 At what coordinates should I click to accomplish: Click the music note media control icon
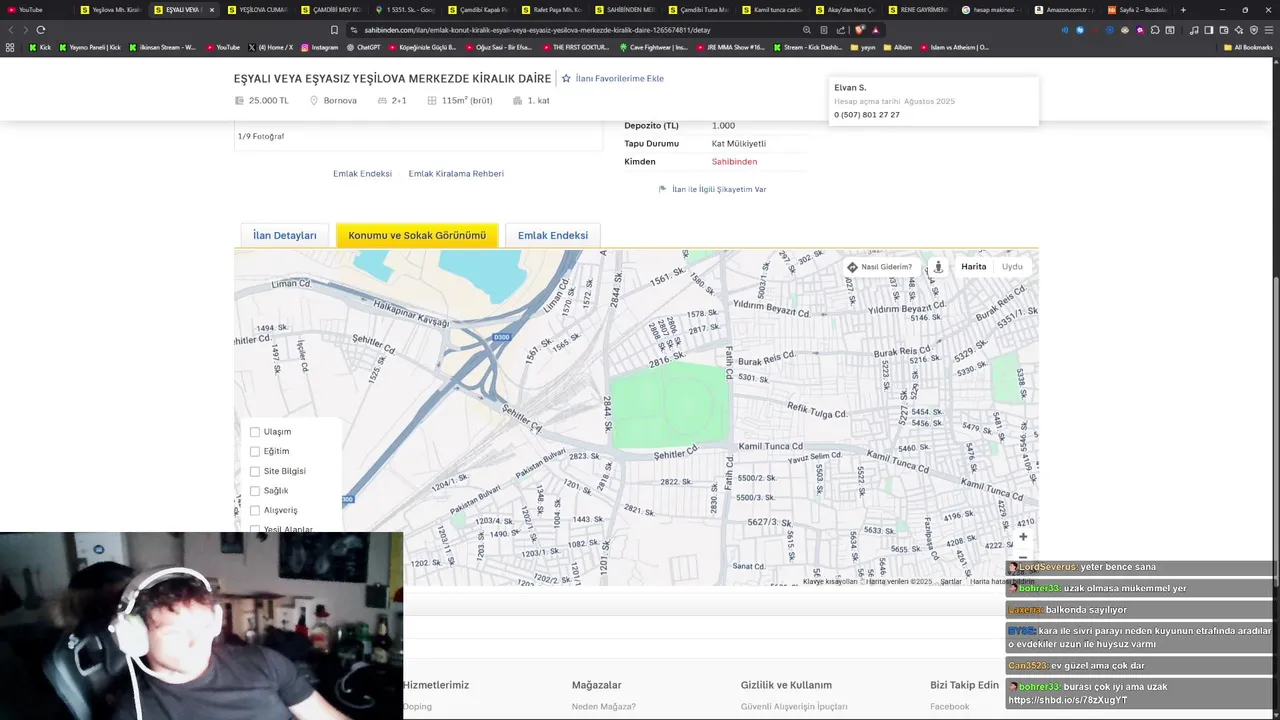[1194, 30]
